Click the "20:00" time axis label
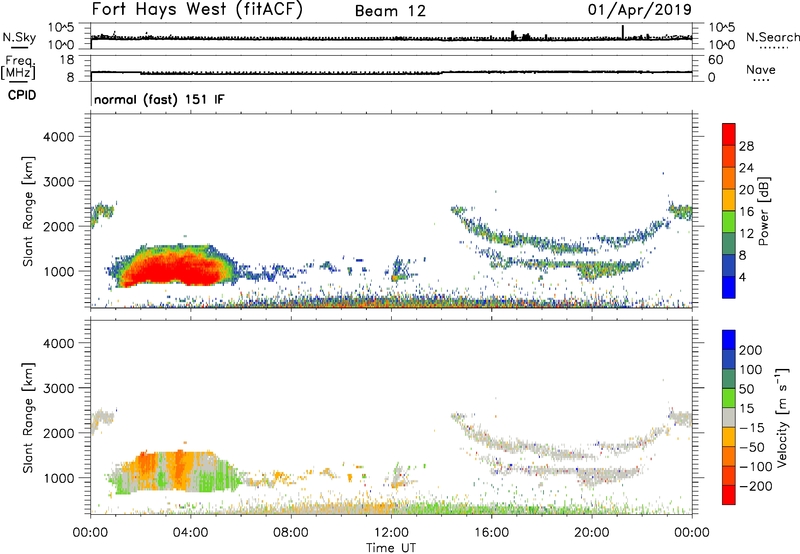The image size is (800, 554). 592,533
